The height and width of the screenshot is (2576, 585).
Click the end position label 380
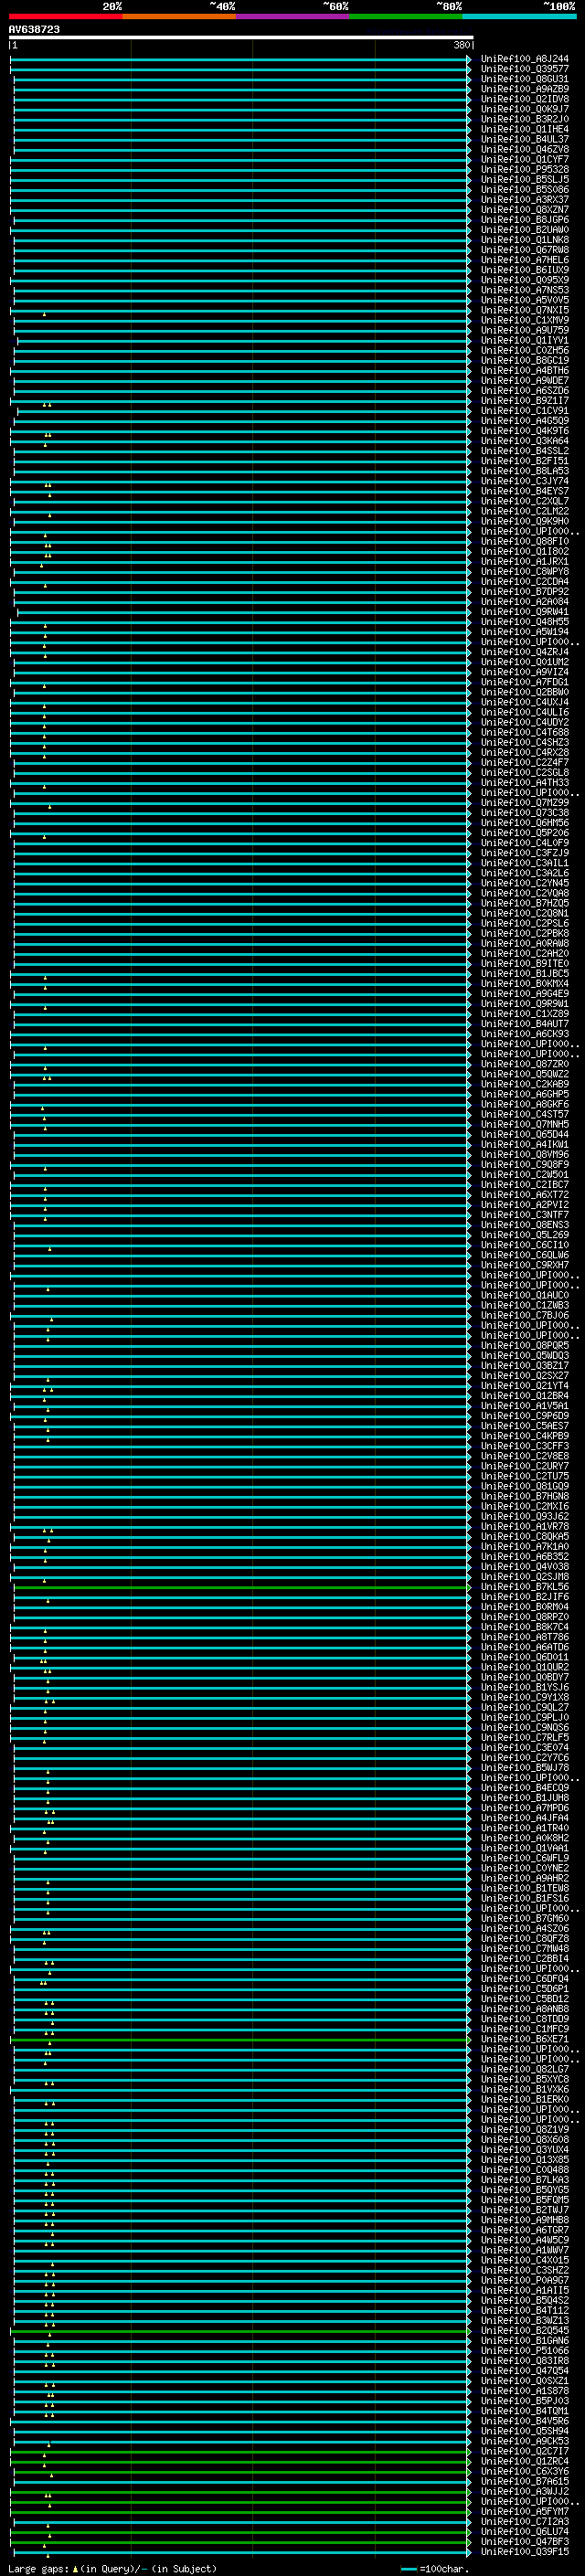tap(461, 45)
